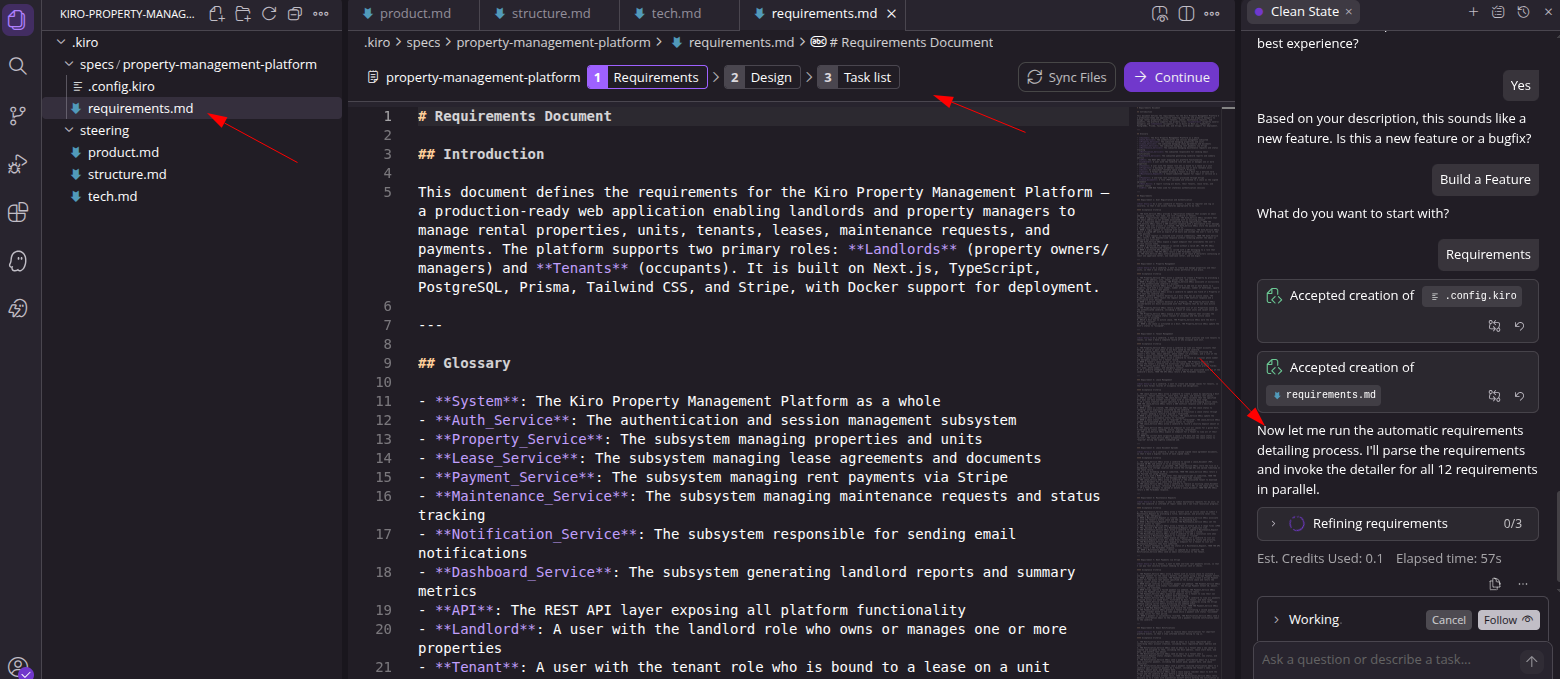Open the preview icon in editor toolbar

pyautogui.click(x=1160, y=13)
